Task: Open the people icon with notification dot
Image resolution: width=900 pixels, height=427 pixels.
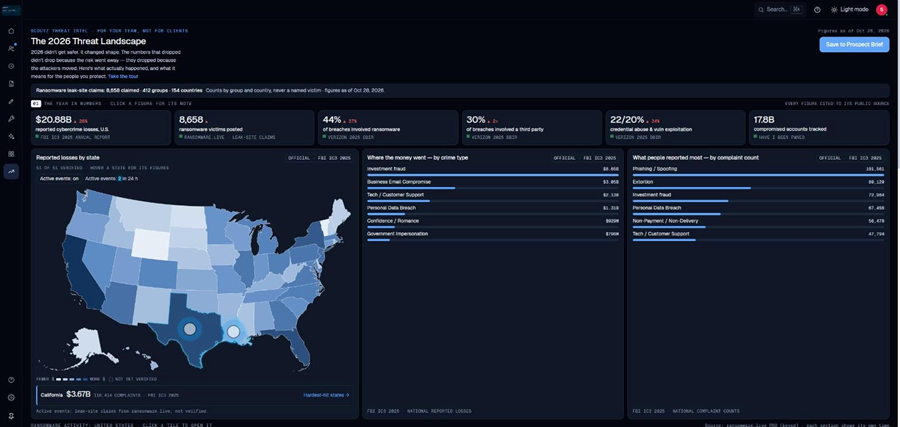Action: [11, 49]
